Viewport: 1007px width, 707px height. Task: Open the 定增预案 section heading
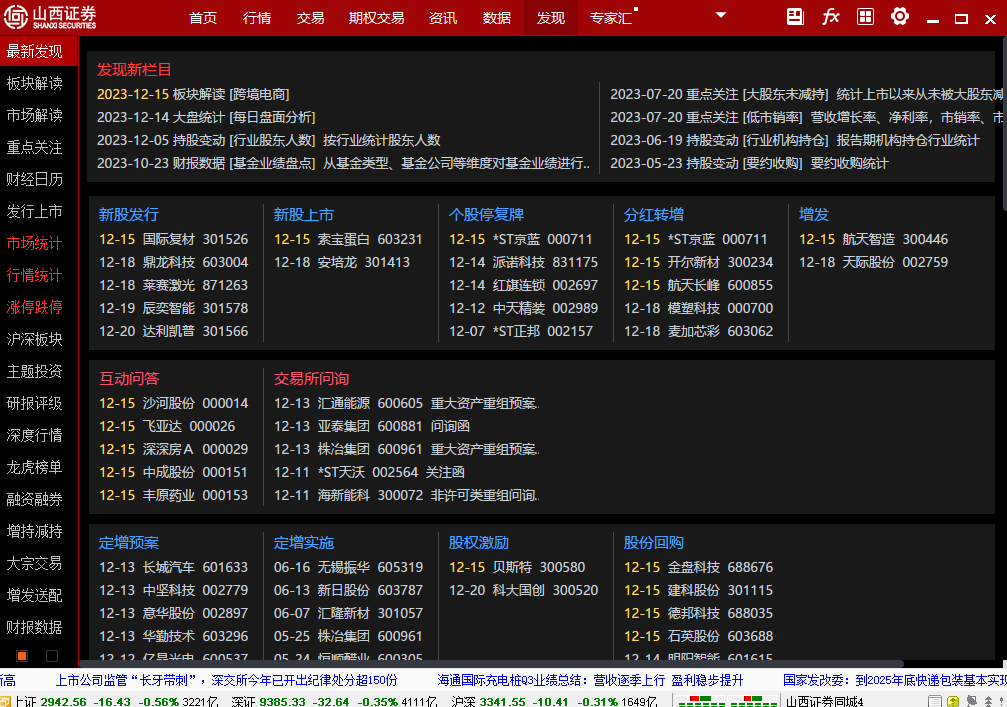(128, 543)
